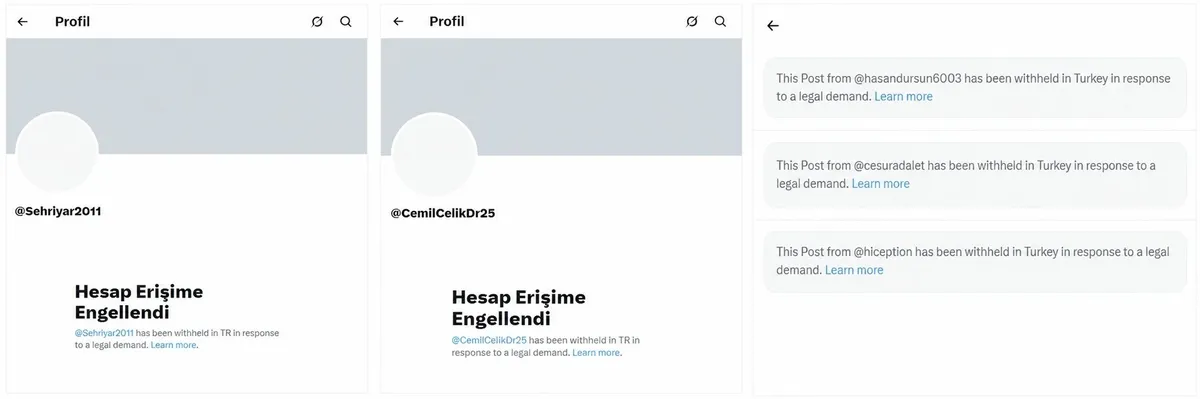
Task: Open search on the Sehriyar2011 profile header
Action: [x=346, y=21]
